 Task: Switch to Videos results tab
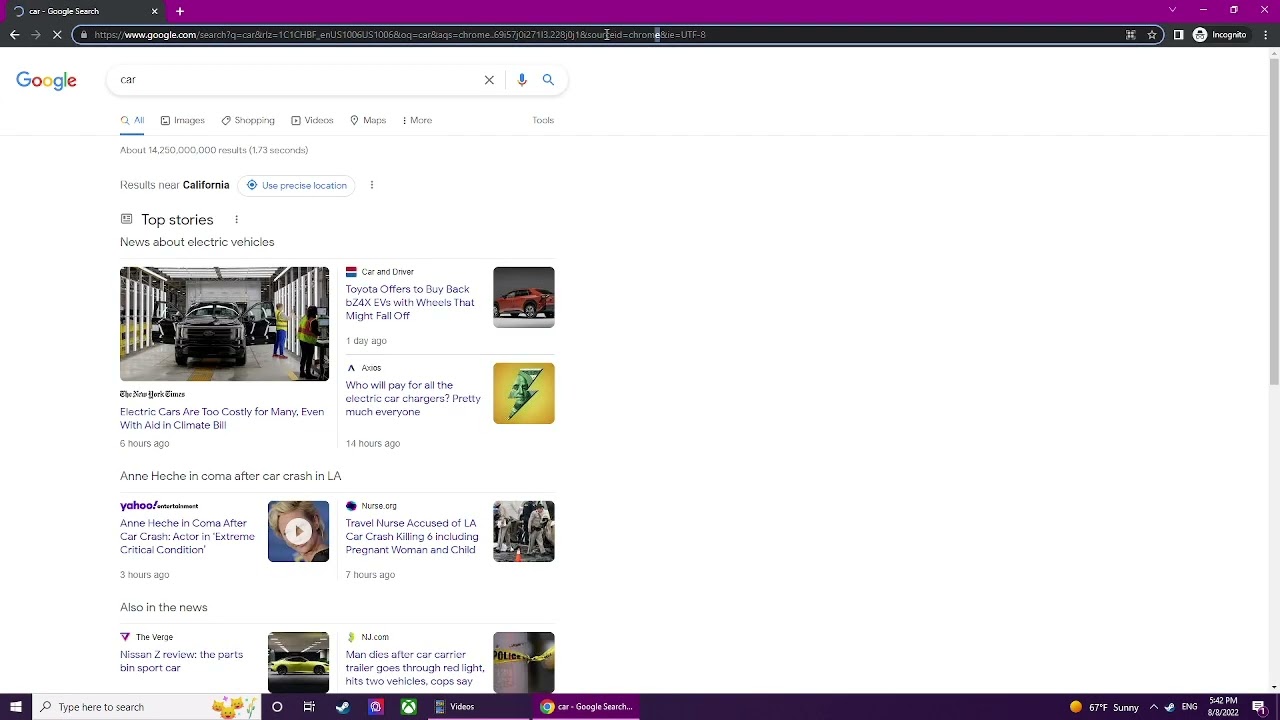(312, 120)
